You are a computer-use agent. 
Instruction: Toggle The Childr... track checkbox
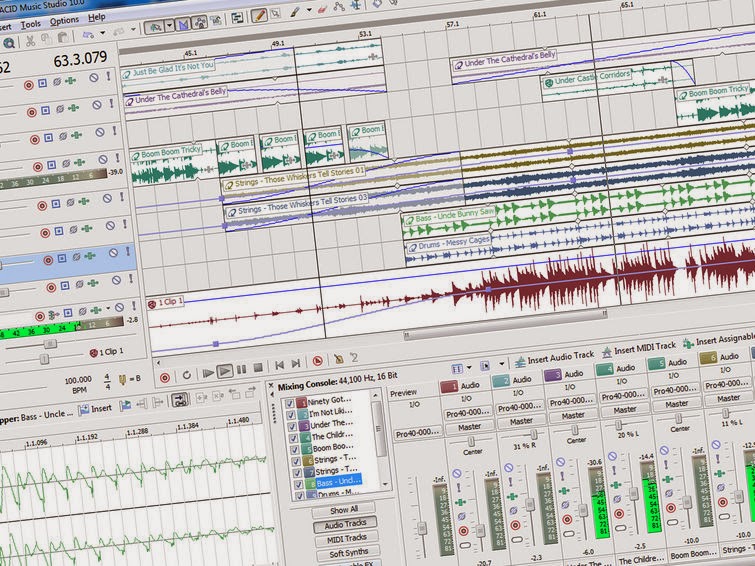click(x=293, y=438)
